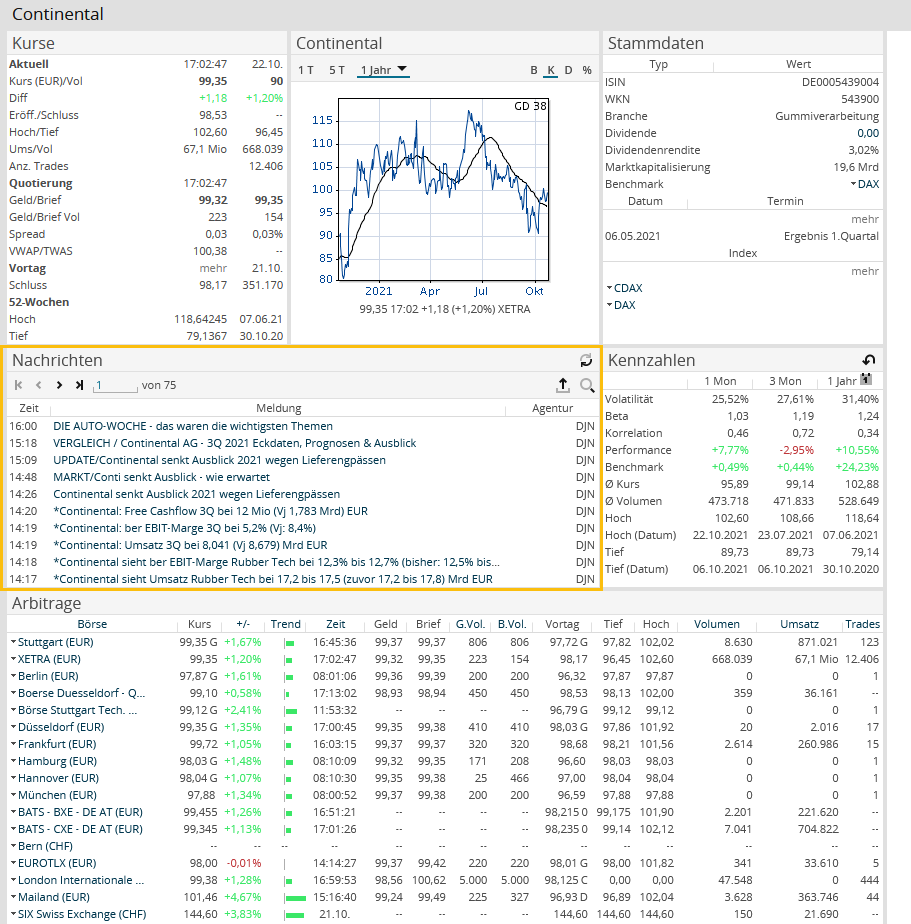911x924 pixels.
Task: Go to next news page
Action: [59, 385]
